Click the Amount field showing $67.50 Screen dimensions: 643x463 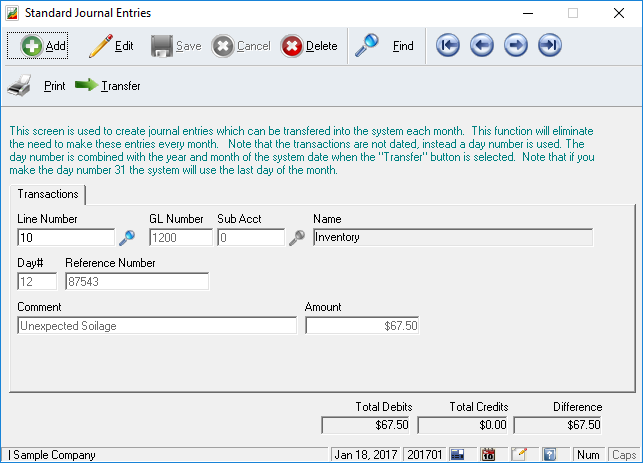click(362, 326)
